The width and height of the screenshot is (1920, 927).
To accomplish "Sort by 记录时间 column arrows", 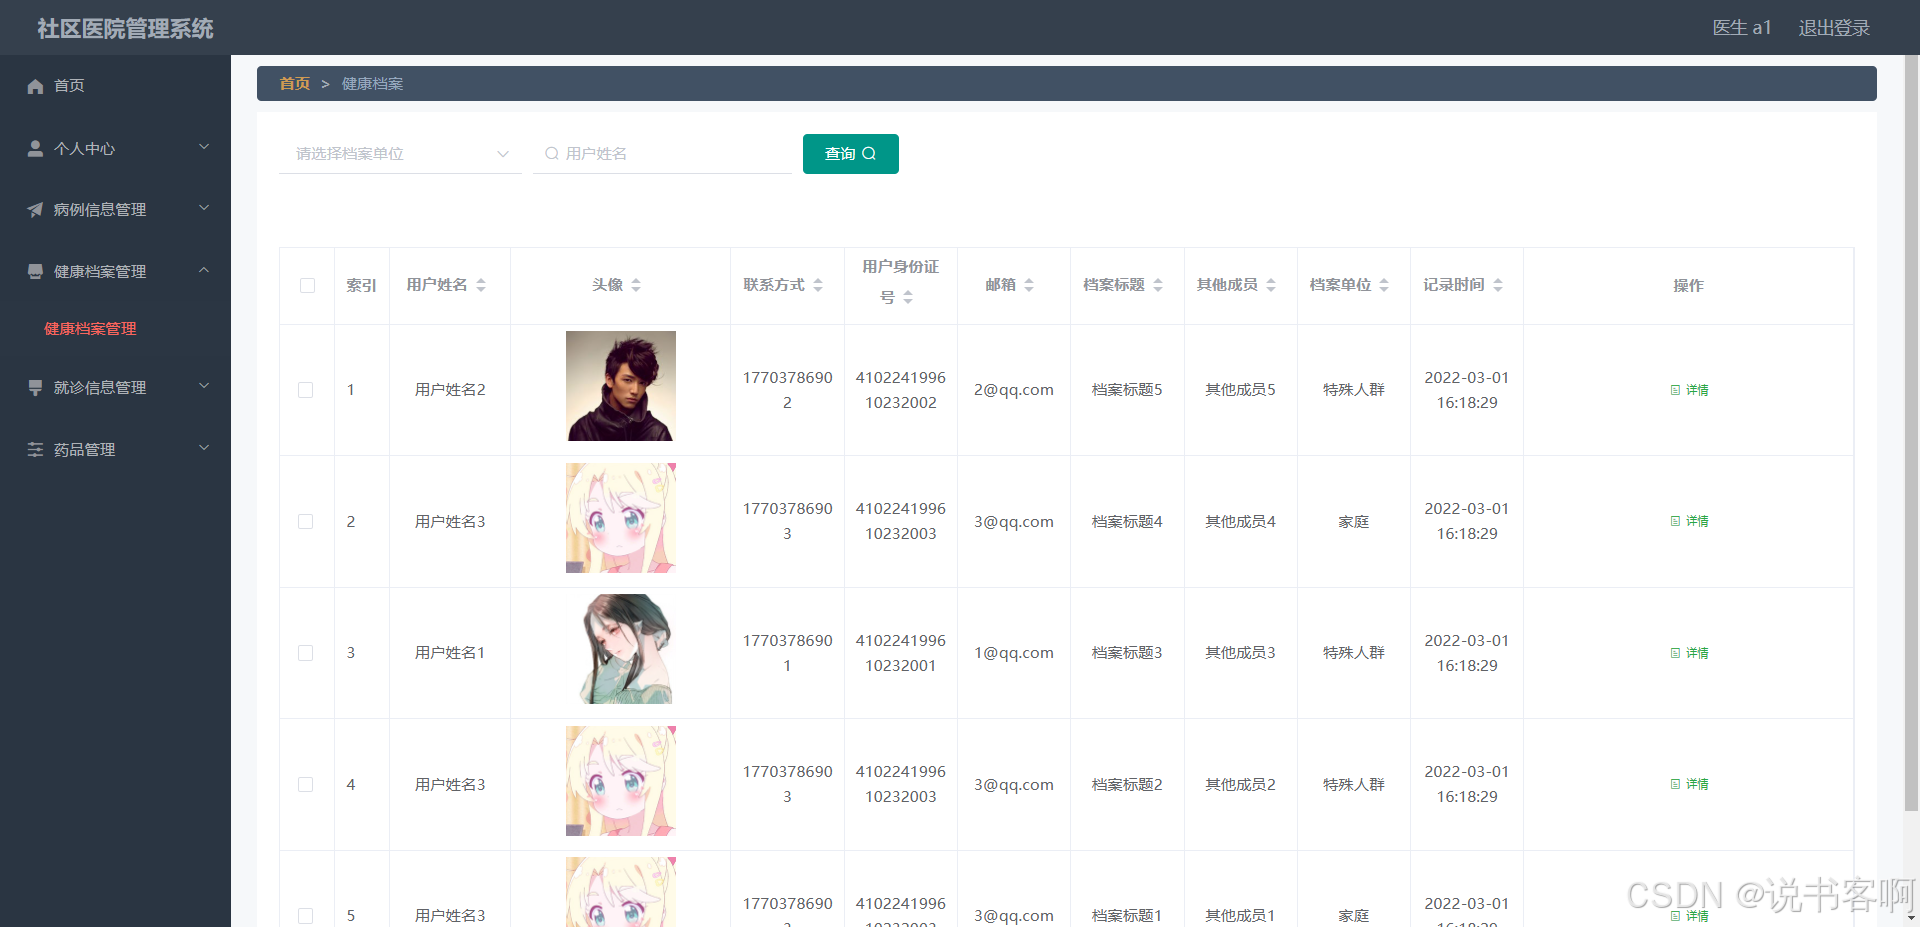I will [1498, 285].
